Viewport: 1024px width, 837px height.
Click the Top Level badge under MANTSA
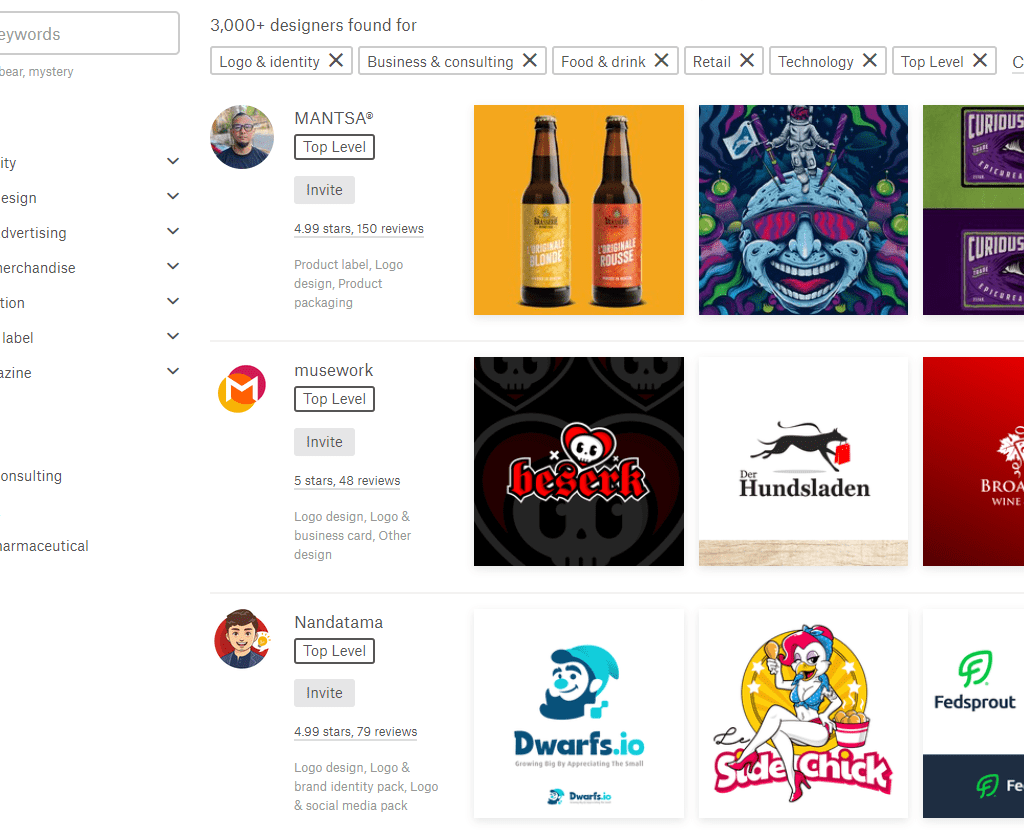(334, 147)
